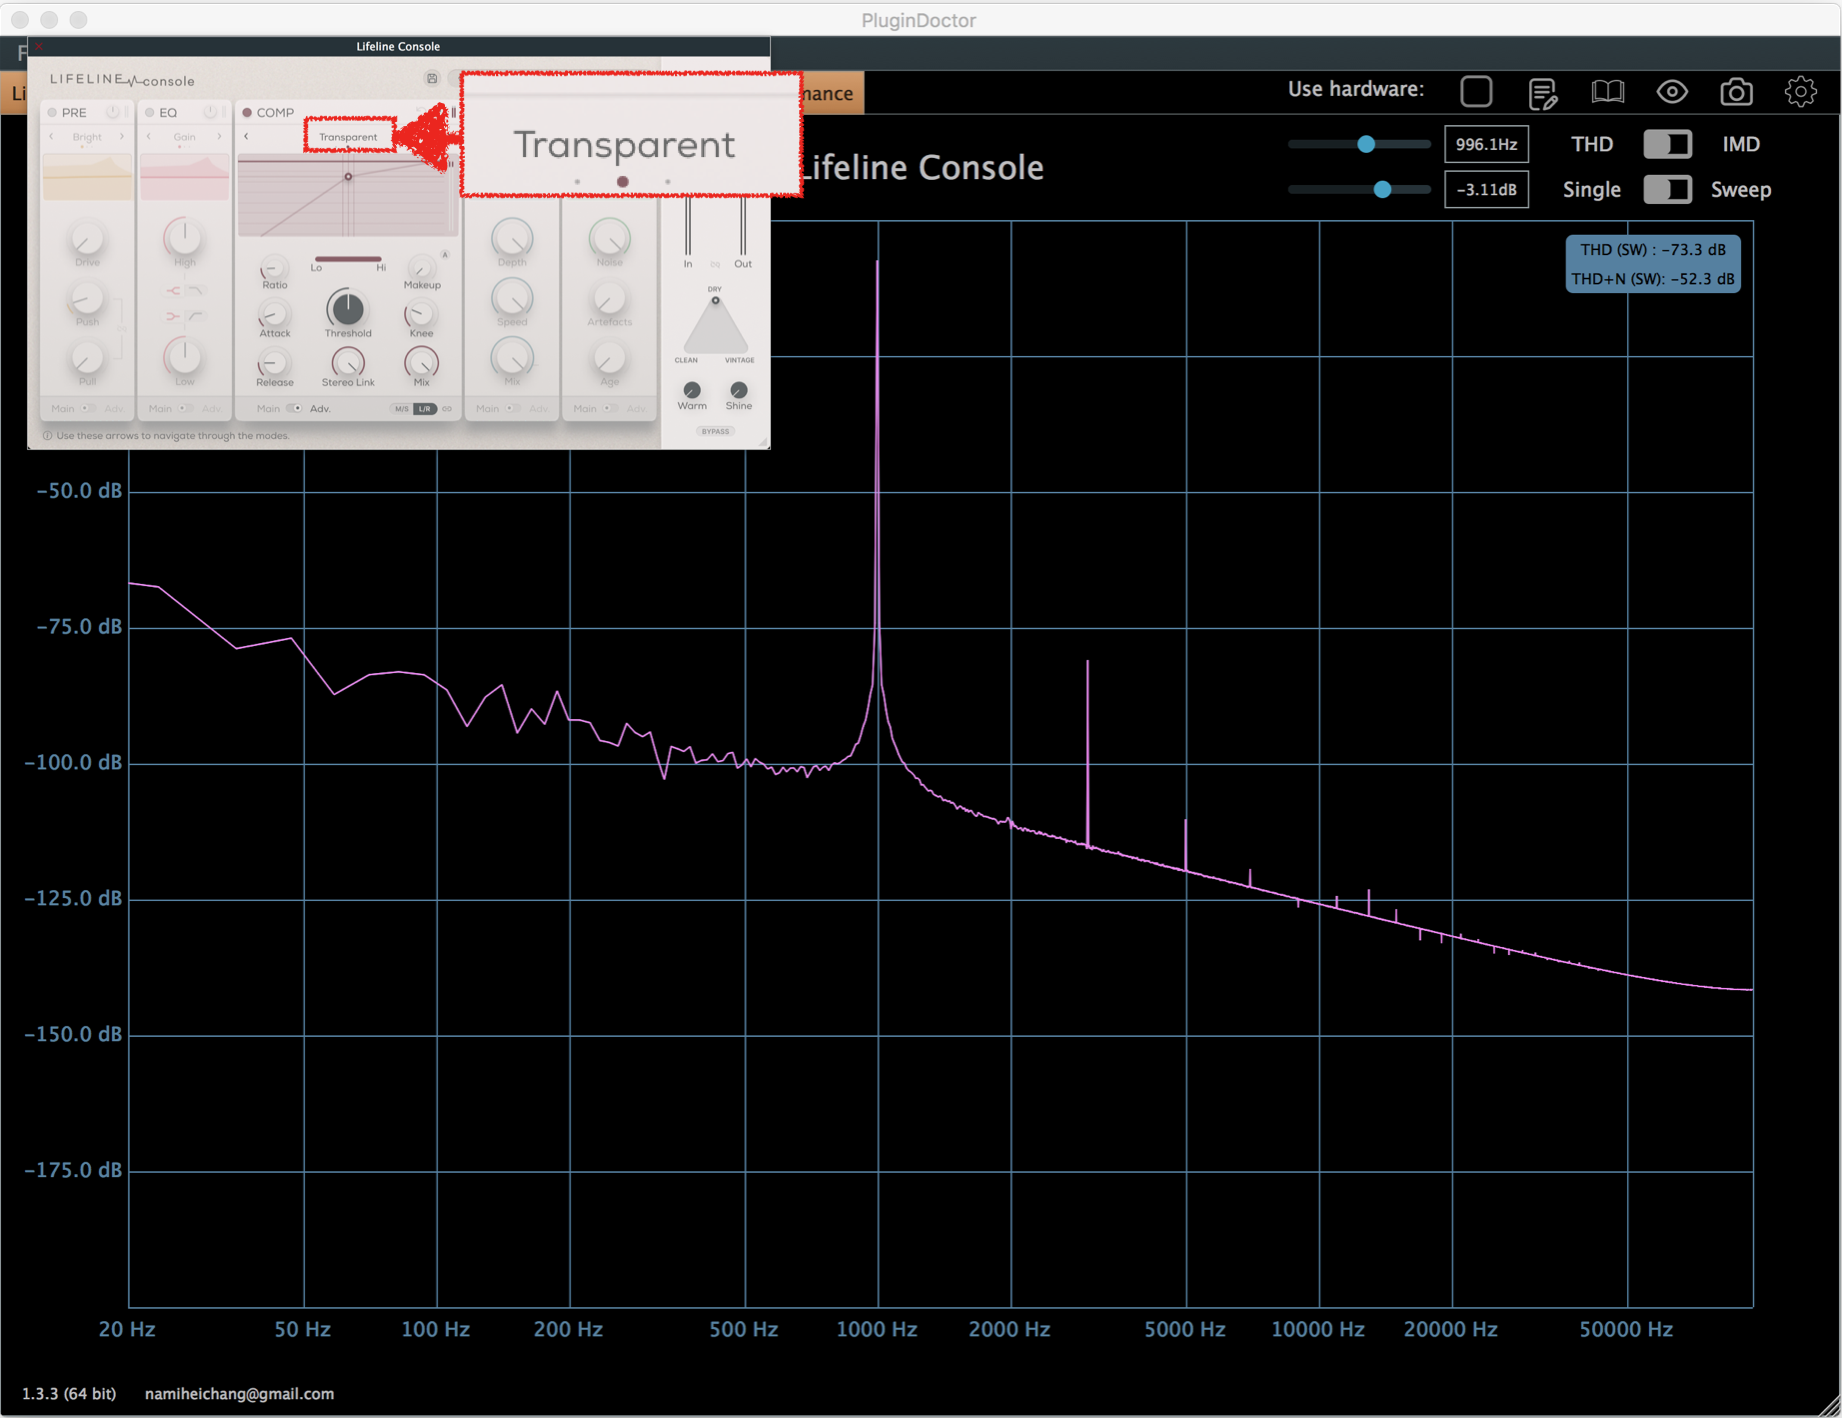Click the Shine knob
Viewport: 1842px width, 1418px height.
[739, 389]
